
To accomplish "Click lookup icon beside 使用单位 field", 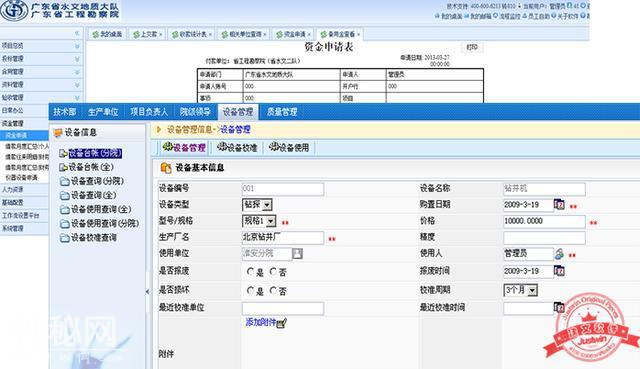I will pyautogui.click(x=298, y=254).
